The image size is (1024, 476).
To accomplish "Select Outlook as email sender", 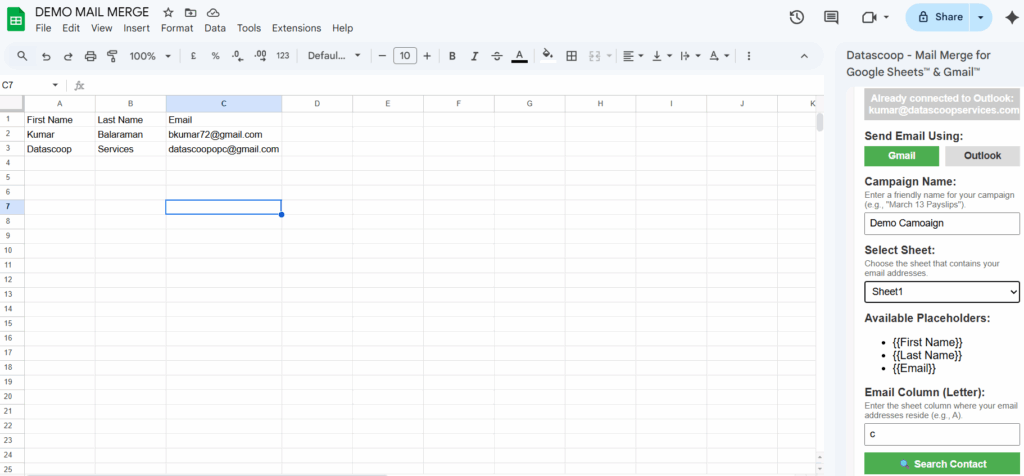I will (981, 156).
